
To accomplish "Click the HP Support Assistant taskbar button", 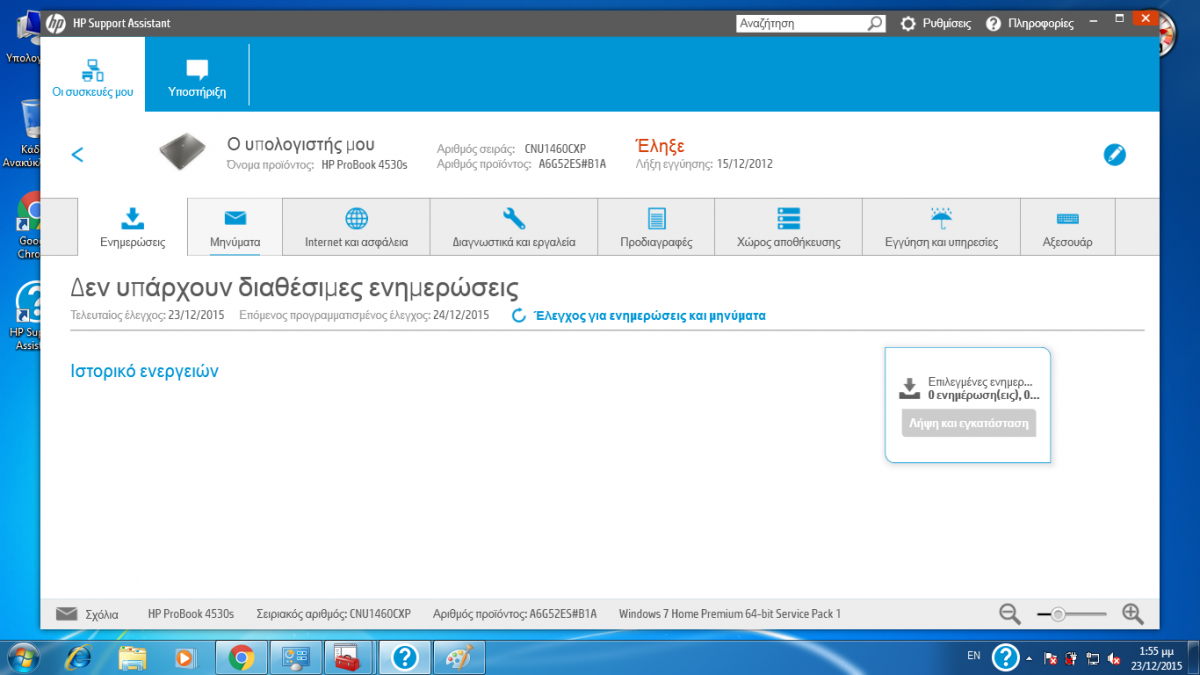I will click(404, 657).
